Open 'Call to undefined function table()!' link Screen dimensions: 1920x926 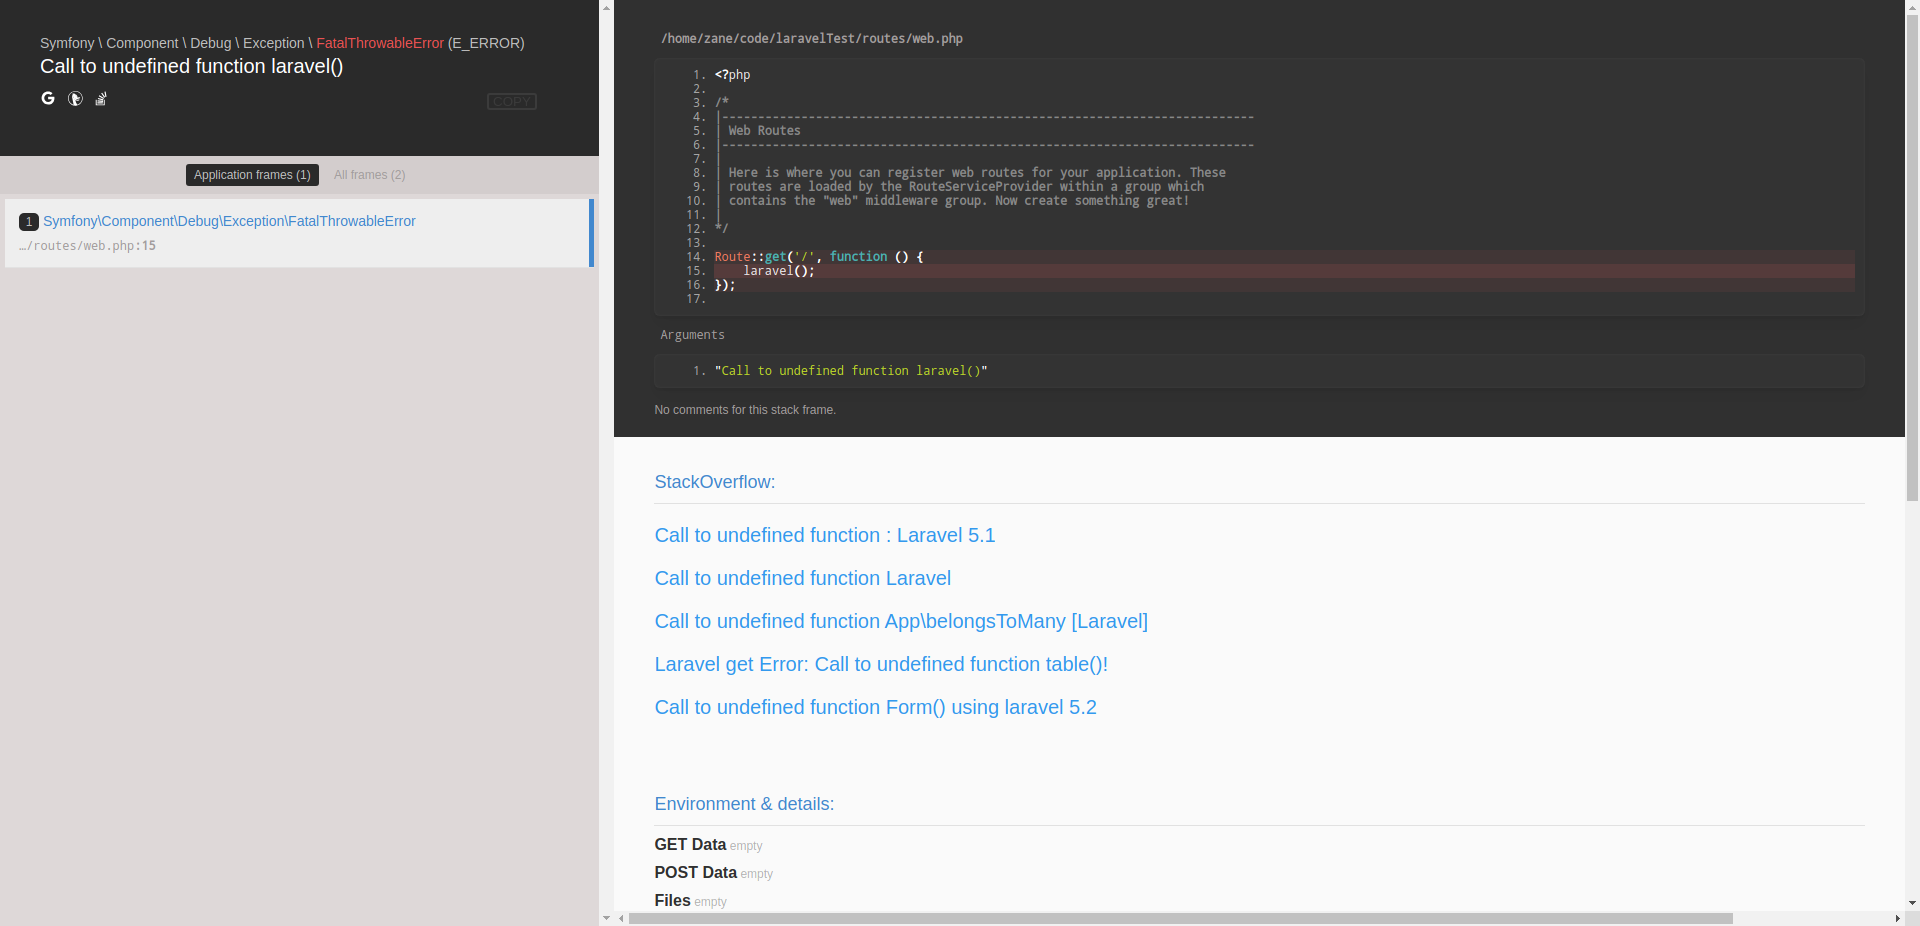[881, 664]
